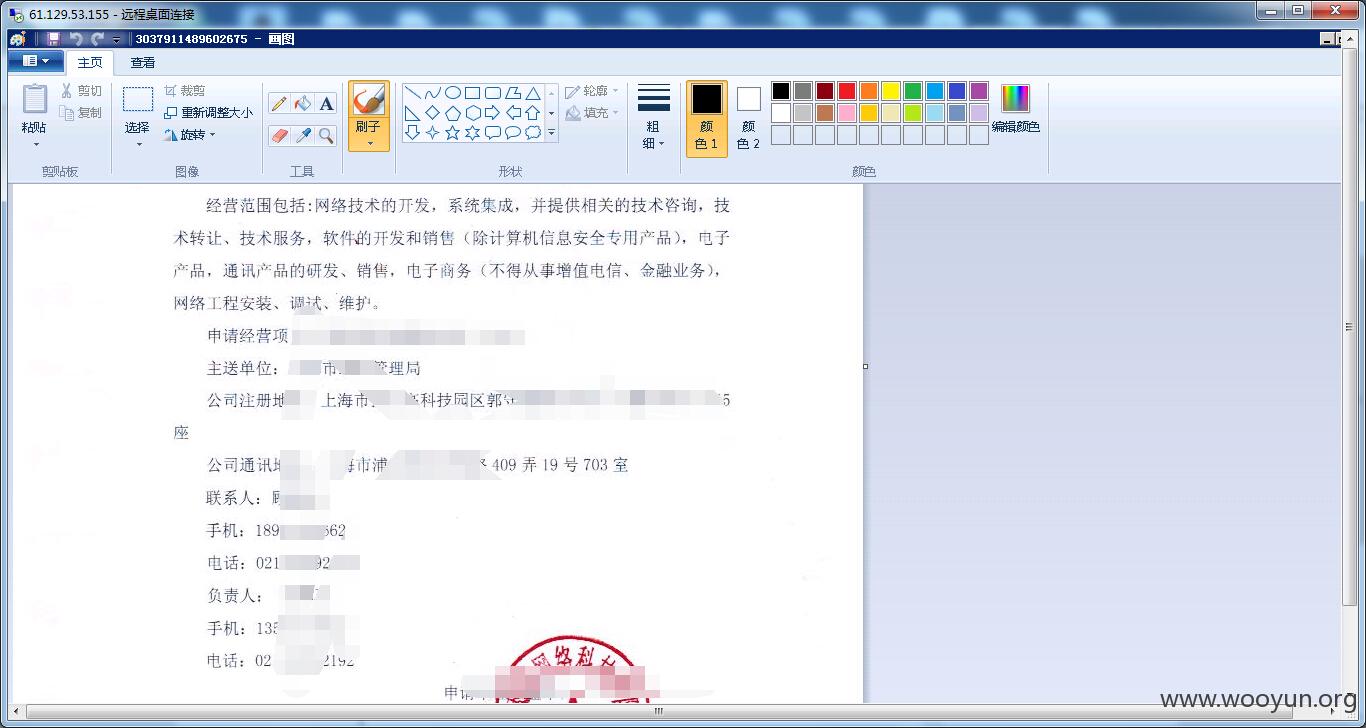Pick the red color swatch

coord(847,91)
